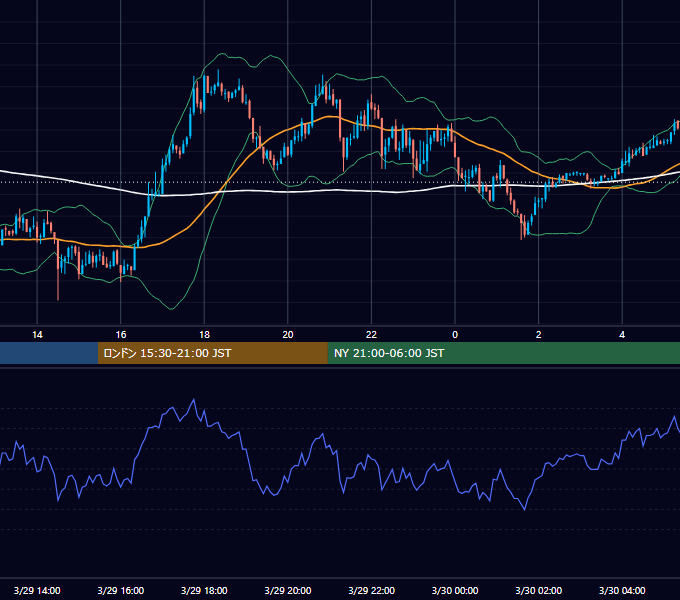Click the 3/29 14:00 label on indicator axis
The width and height of the screenshot is (680, 600).
click(37, 590)
